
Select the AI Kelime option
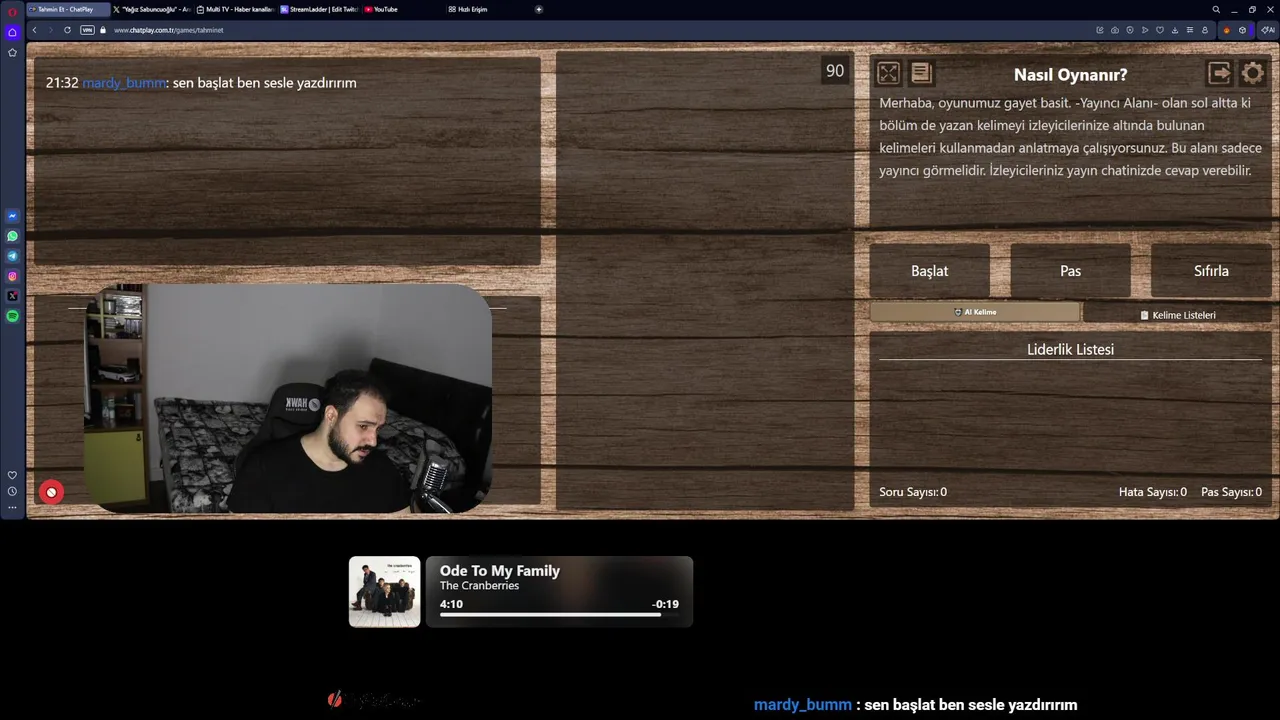[x=975, y=312]
